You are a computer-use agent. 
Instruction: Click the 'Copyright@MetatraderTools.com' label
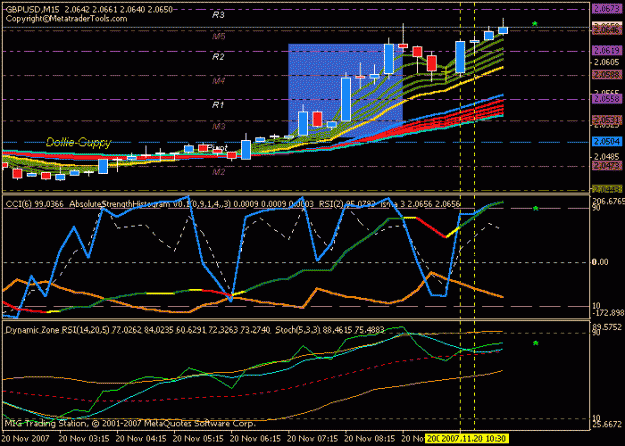67,19
